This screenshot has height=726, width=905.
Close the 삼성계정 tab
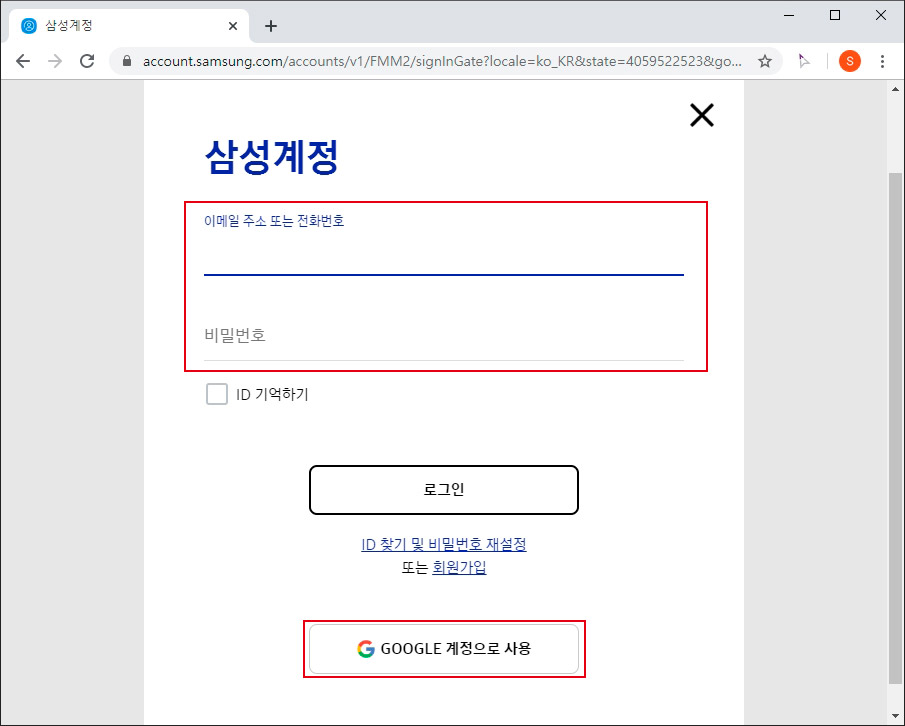coord(233,26)
